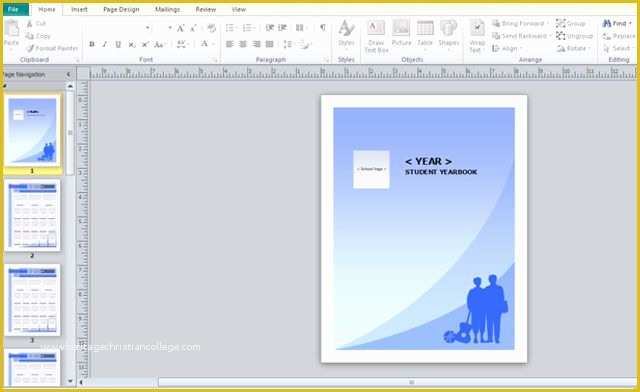Apply numbered list formatting
This screenshot has height=392, width=640.
click(x=248, y=28)
